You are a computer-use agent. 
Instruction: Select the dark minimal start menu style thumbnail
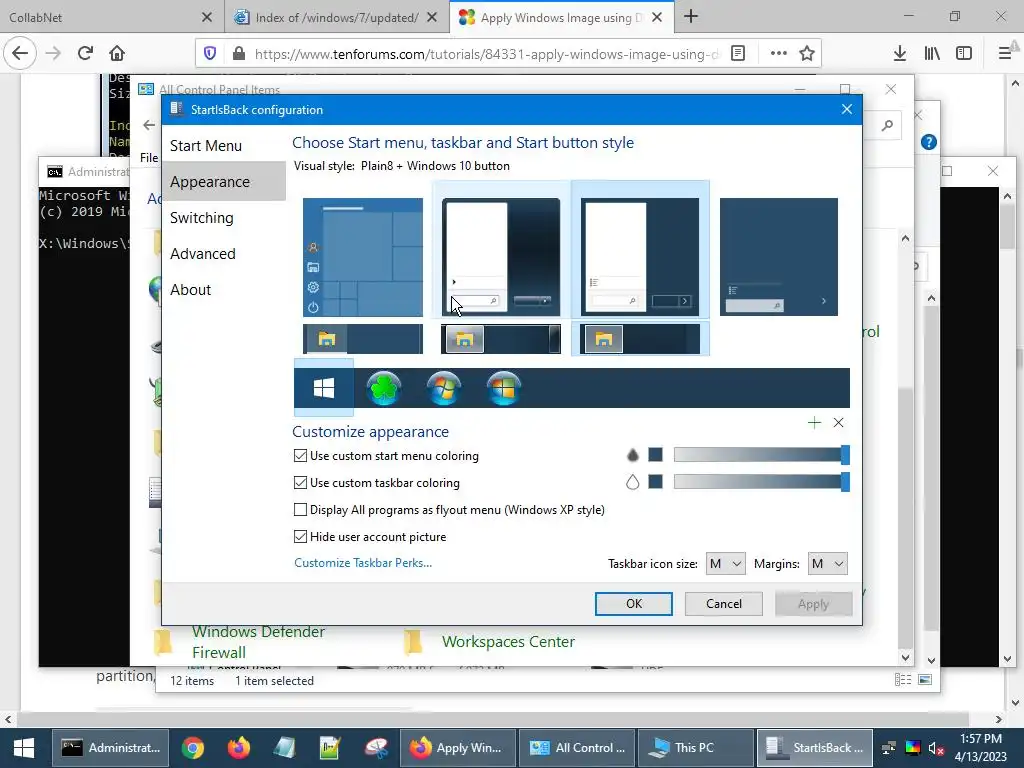tap(778, 257)
